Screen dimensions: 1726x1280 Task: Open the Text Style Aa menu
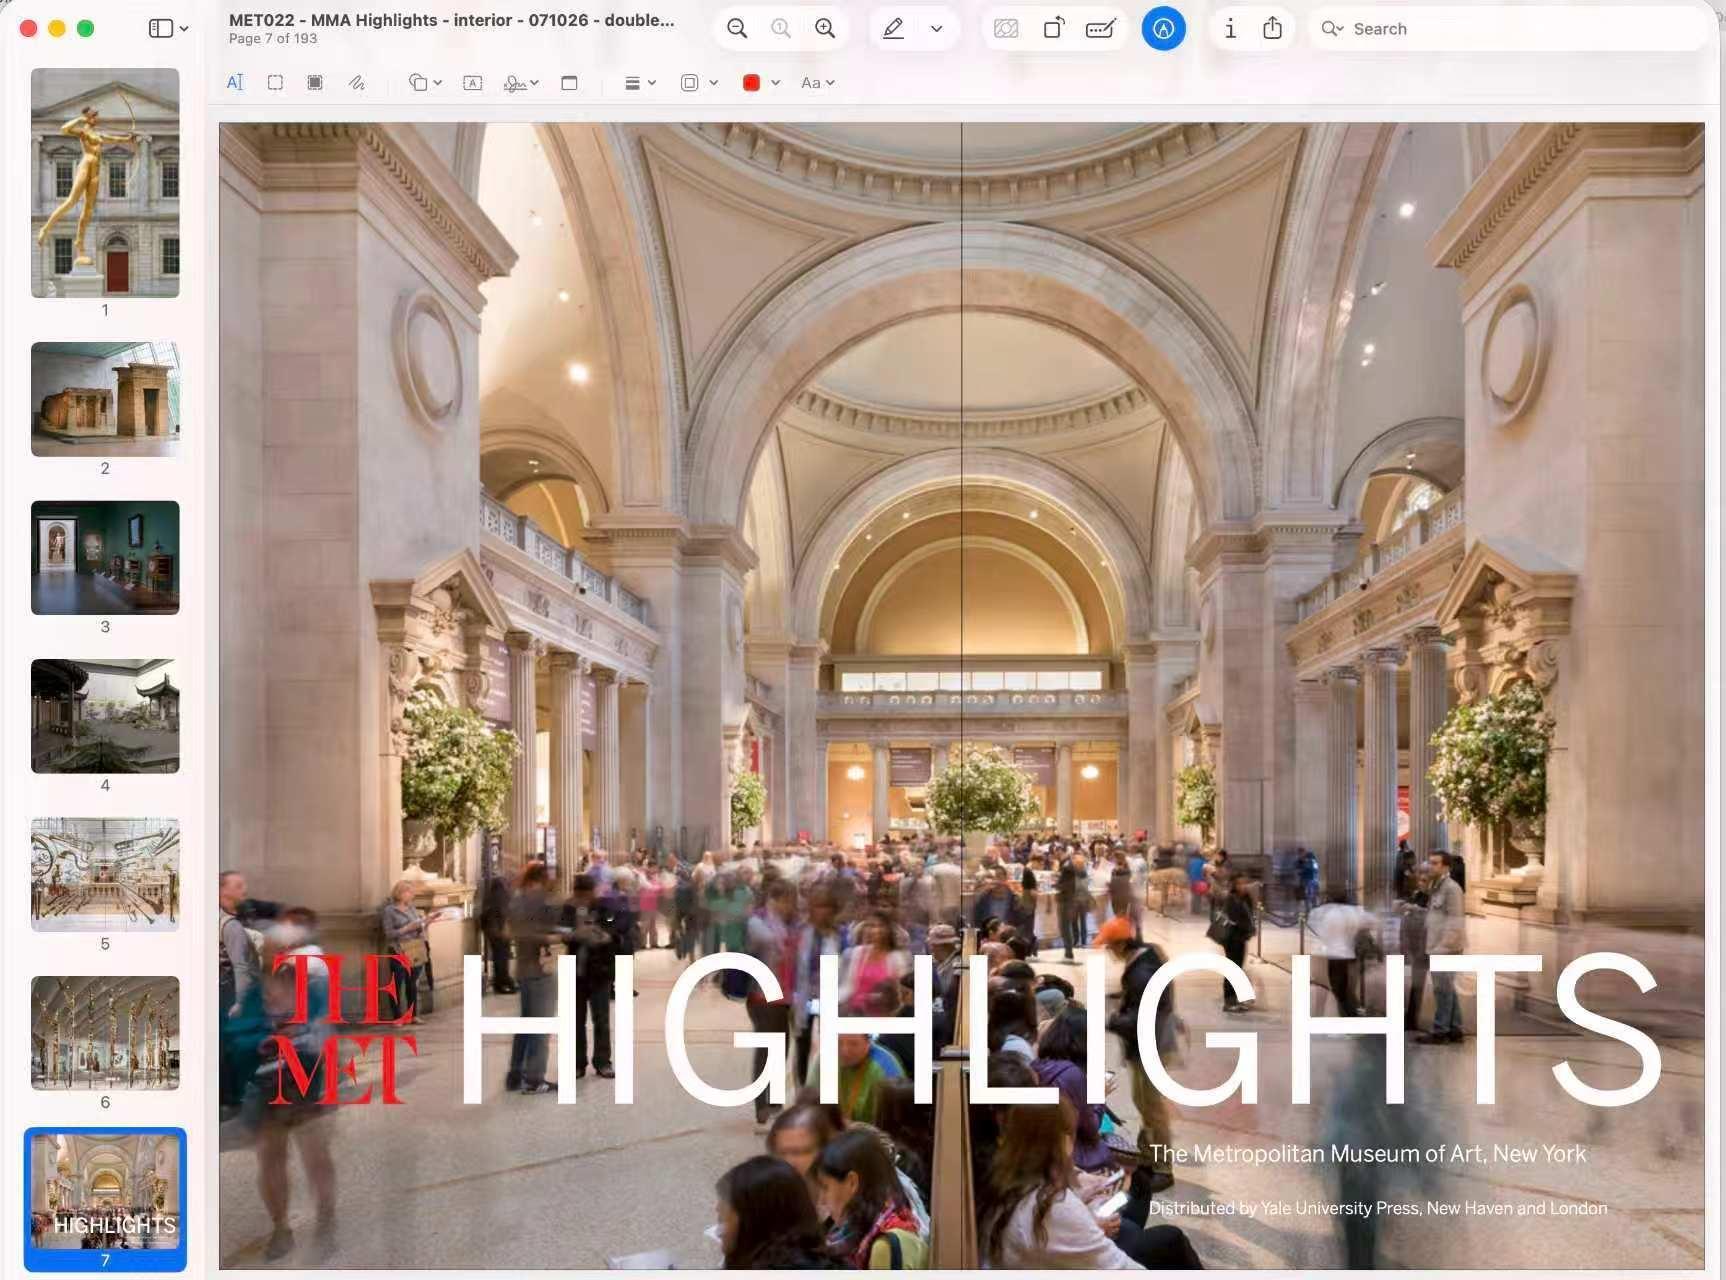click(817, 83)
